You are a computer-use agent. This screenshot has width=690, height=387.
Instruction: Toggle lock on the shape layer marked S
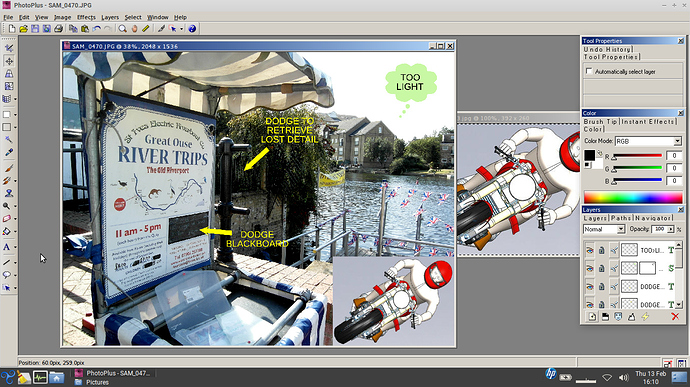point(602,268)
